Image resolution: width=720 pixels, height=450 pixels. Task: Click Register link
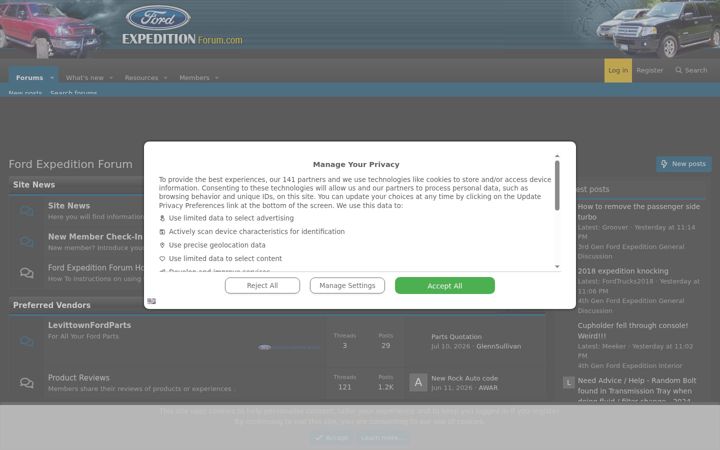650,70
